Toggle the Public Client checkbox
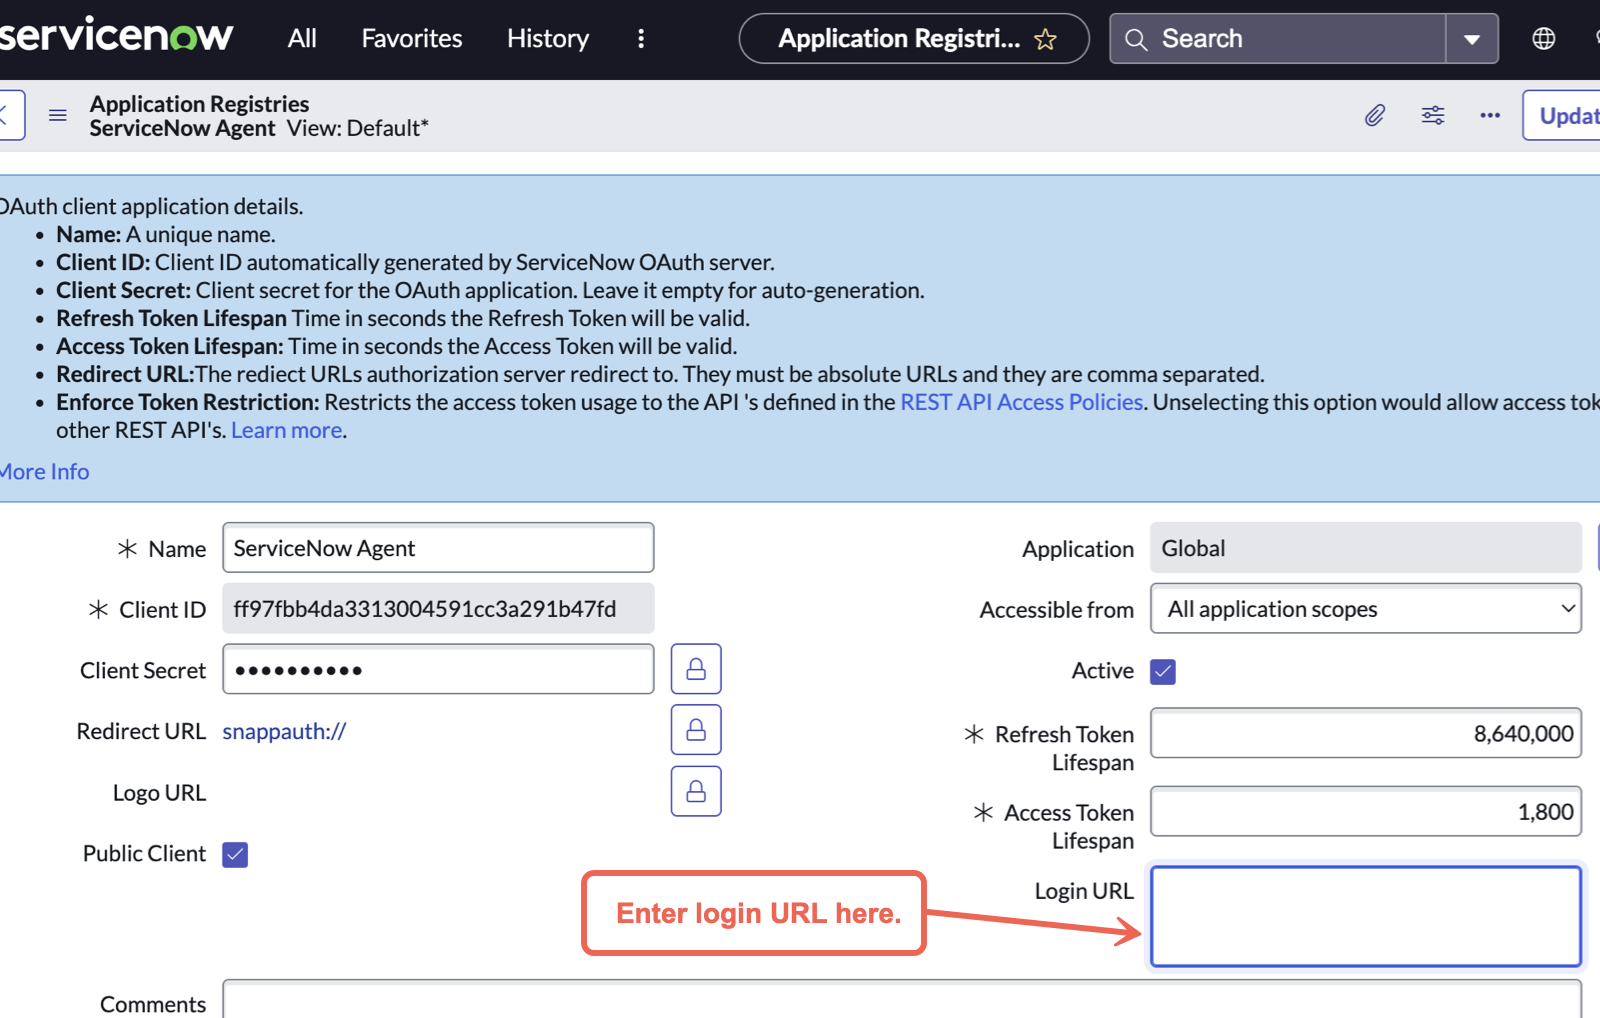 click(x=235, y=854)
